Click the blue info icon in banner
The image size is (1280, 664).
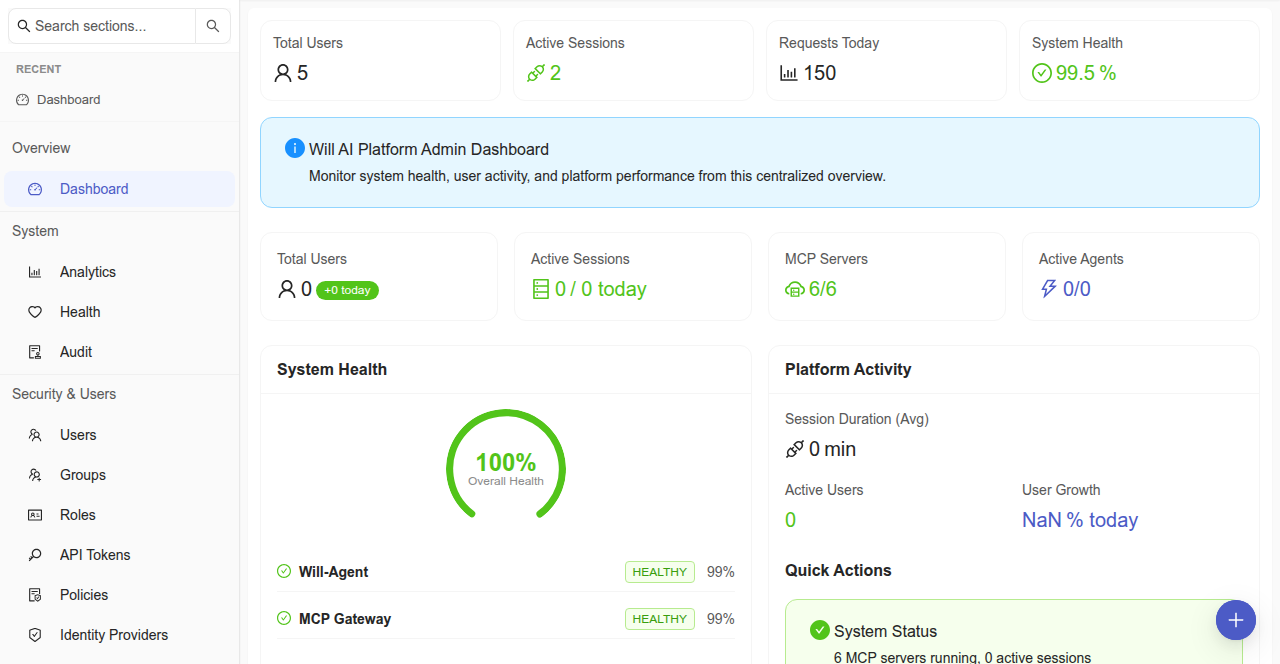(295, 148)
